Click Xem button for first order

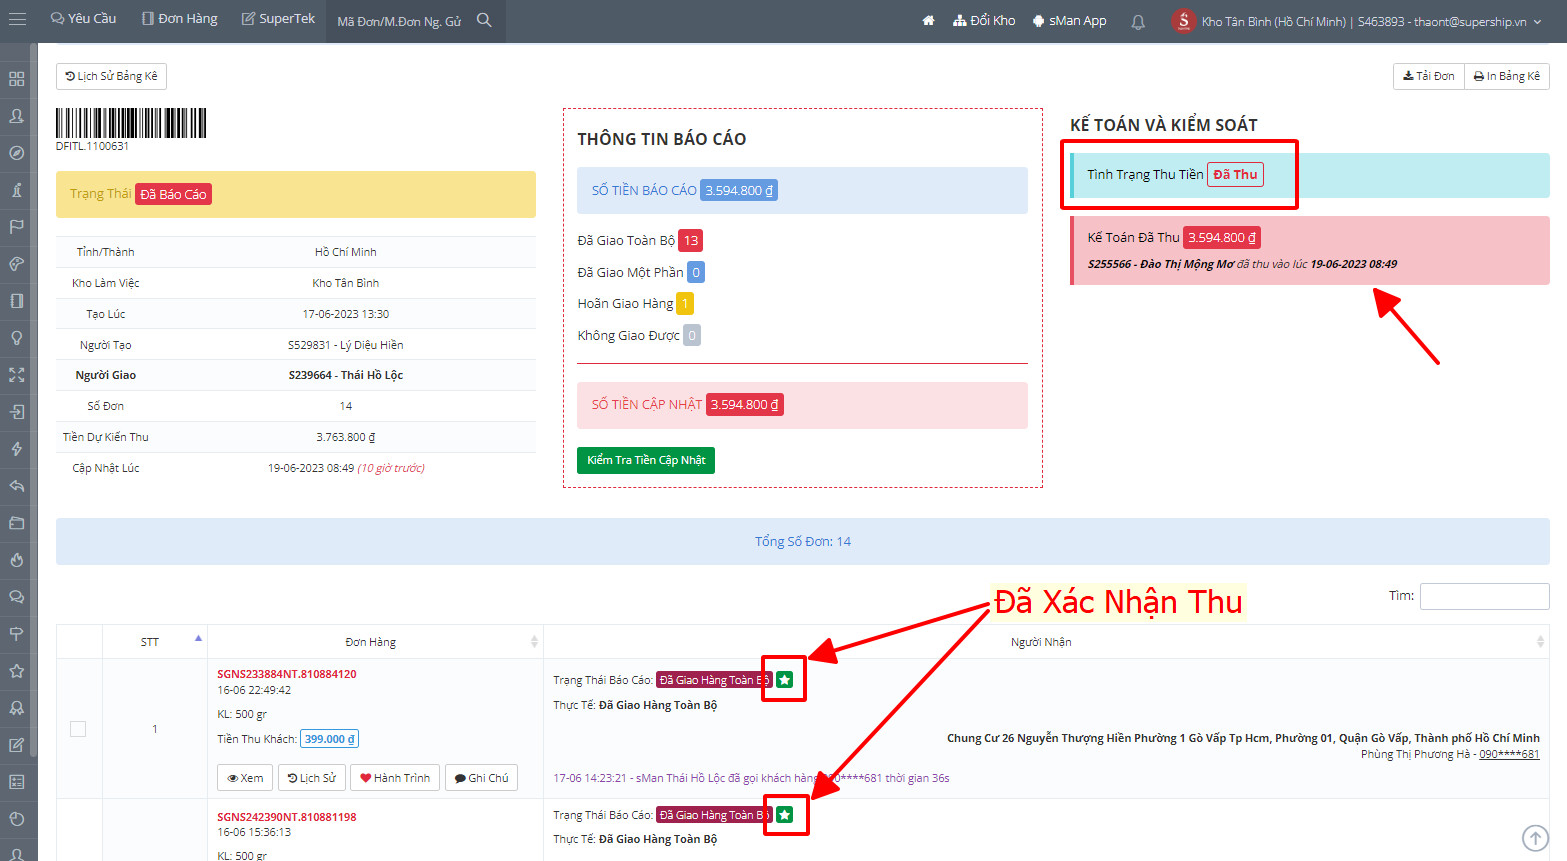coord(245,778)
